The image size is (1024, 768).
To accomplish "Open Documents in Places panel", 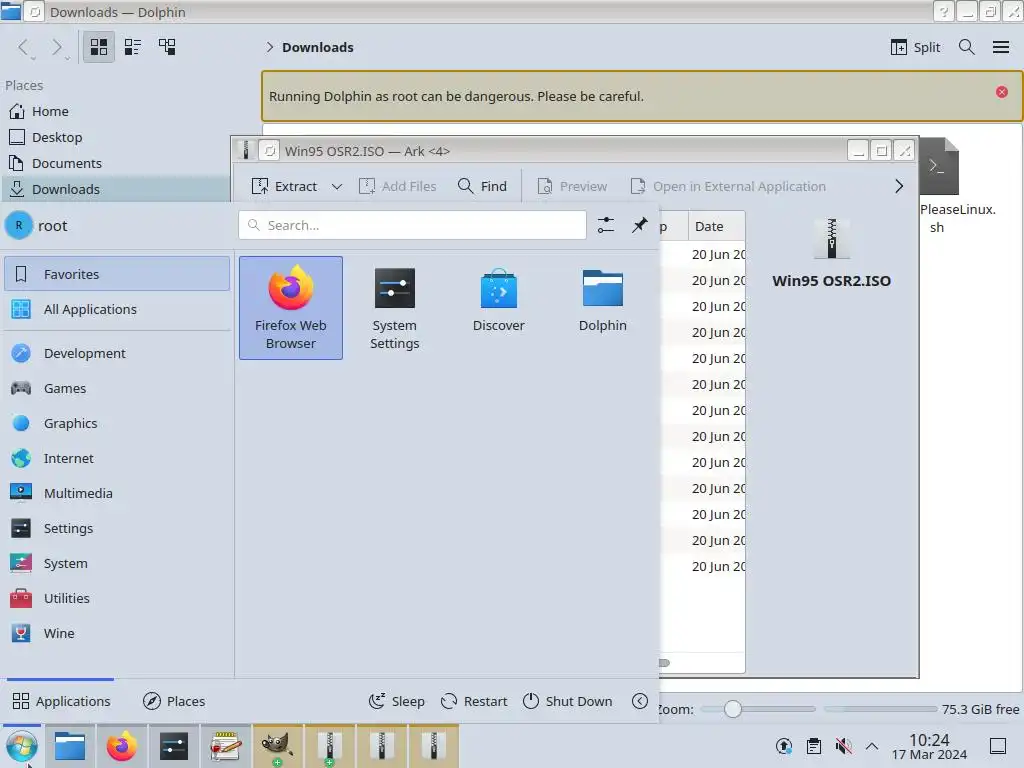I will [117, 163].
